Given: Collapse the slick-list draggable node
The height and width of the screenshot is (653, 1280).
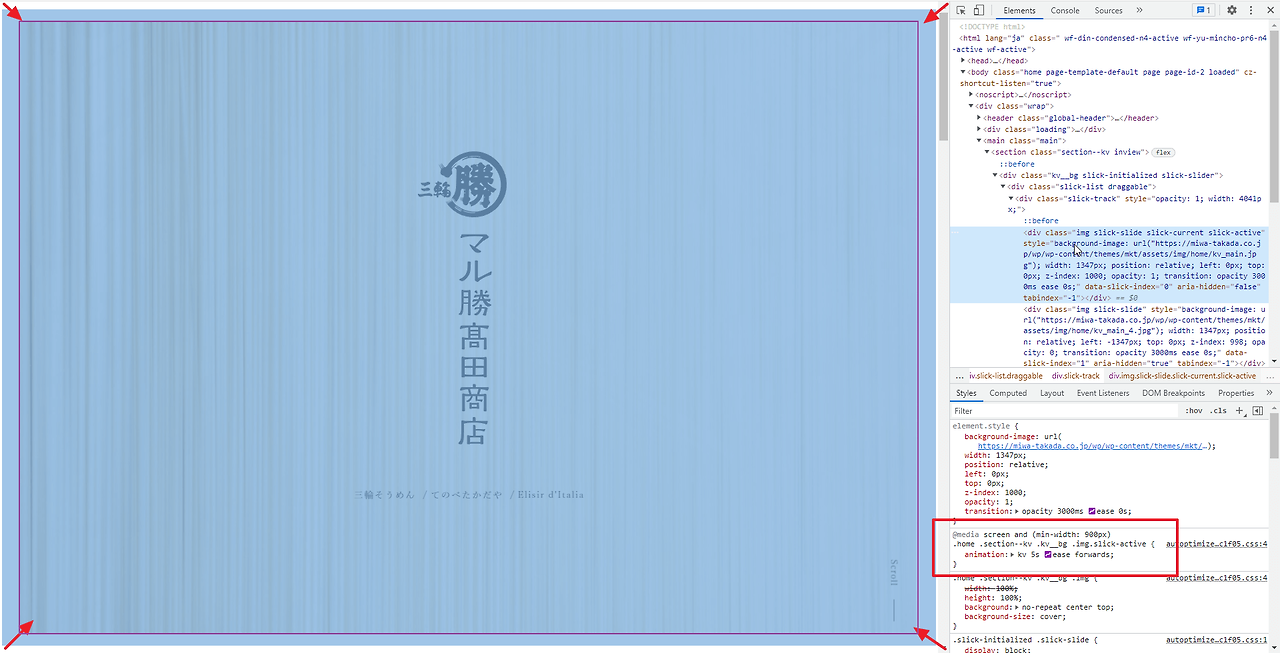Looking at the screenshot, I should coord(1003,187).
